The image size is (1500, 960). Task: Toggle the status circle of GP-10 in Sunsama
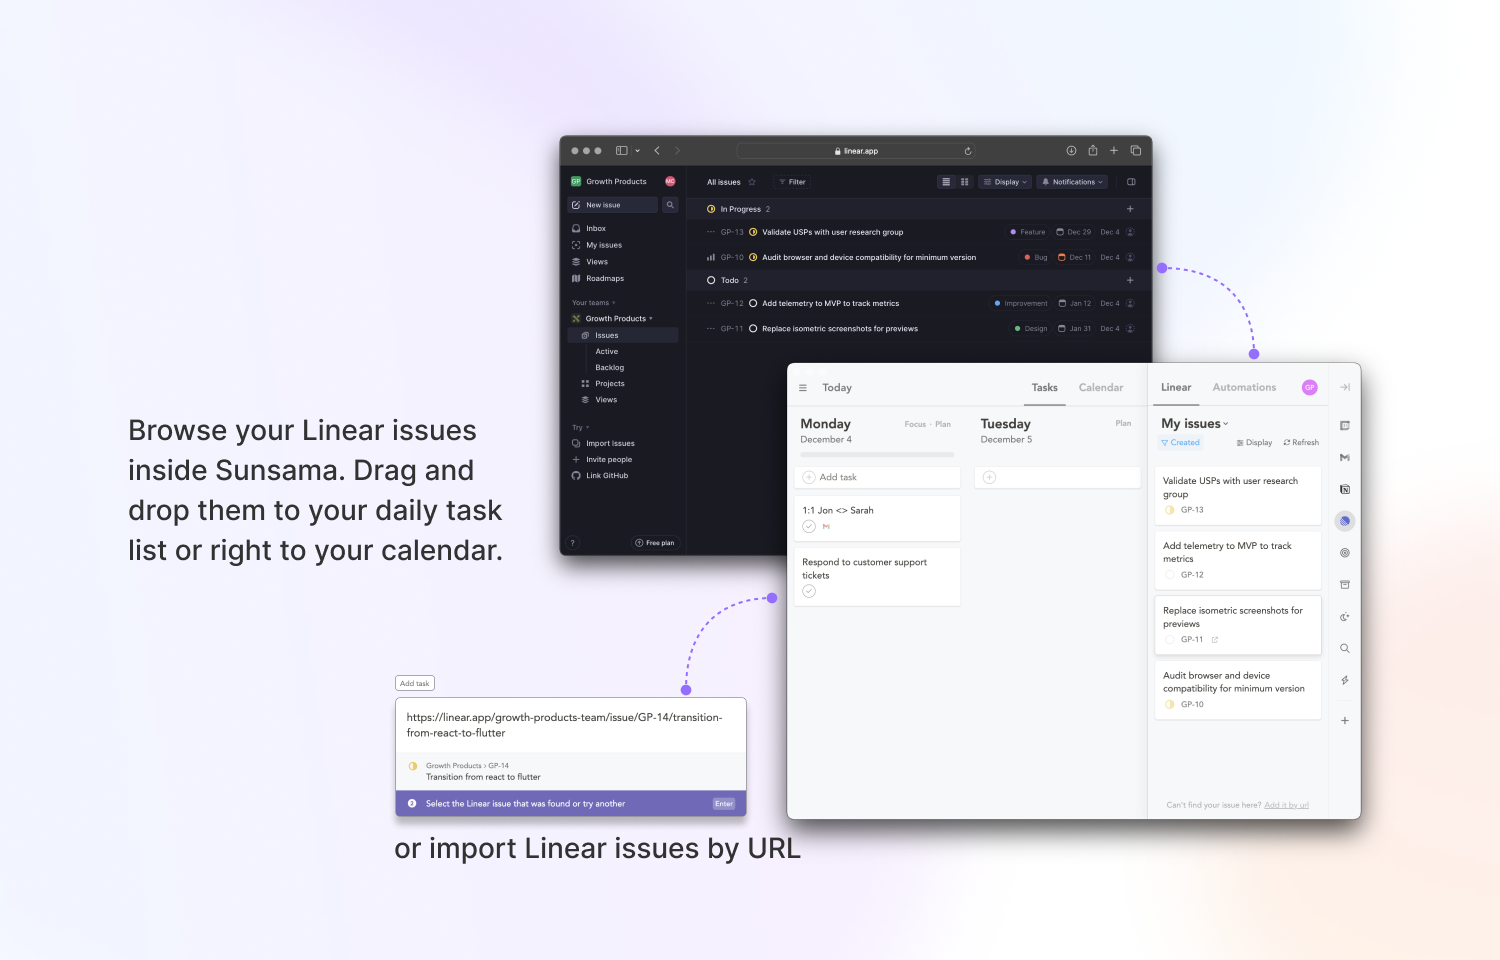pyautogui.click(x=1170, y=705)
